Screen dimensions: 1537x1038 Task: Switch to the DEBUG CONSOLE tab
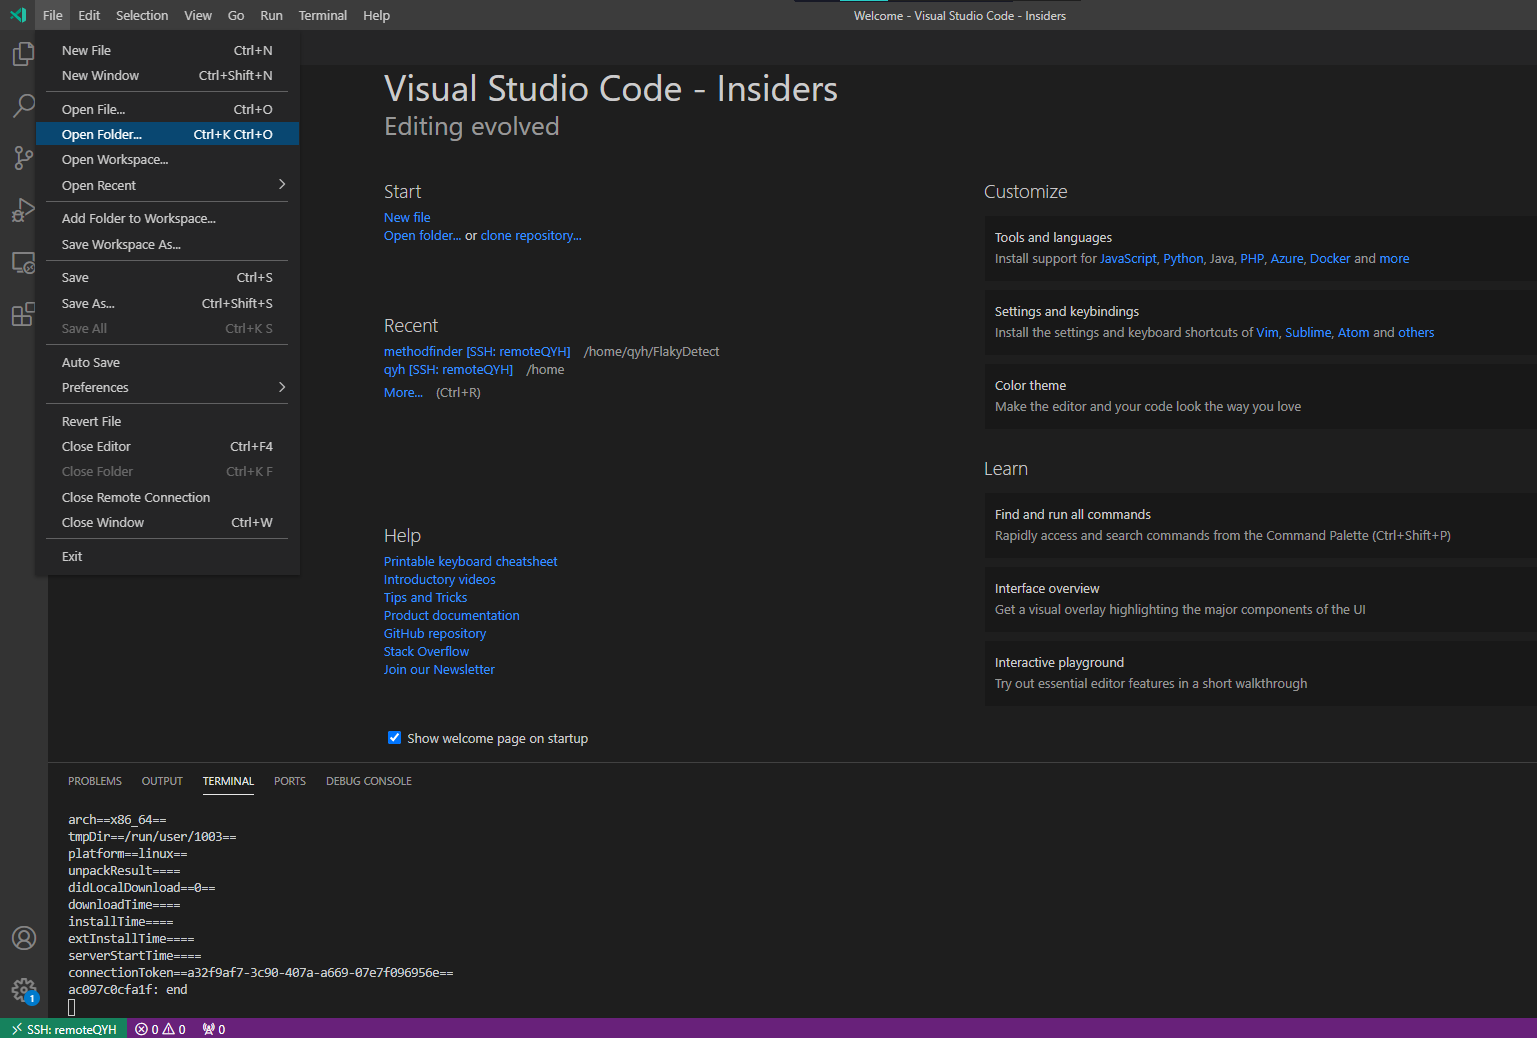(368, 781)
